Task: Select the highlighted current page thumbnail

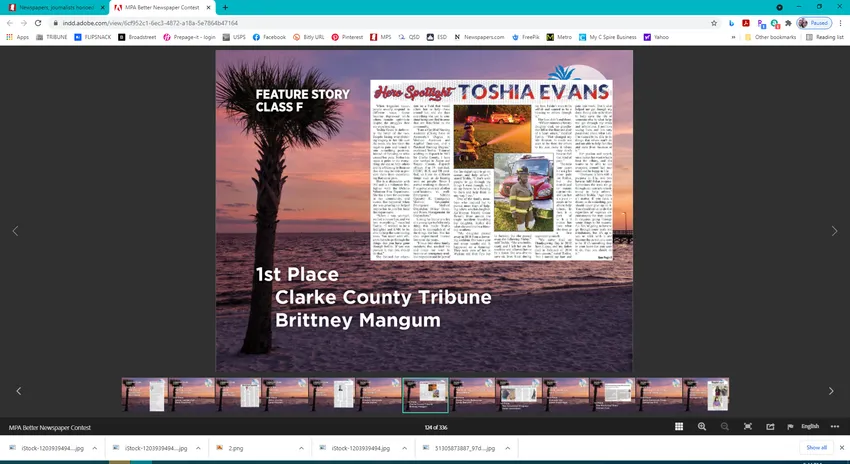Action: [425, 394]
